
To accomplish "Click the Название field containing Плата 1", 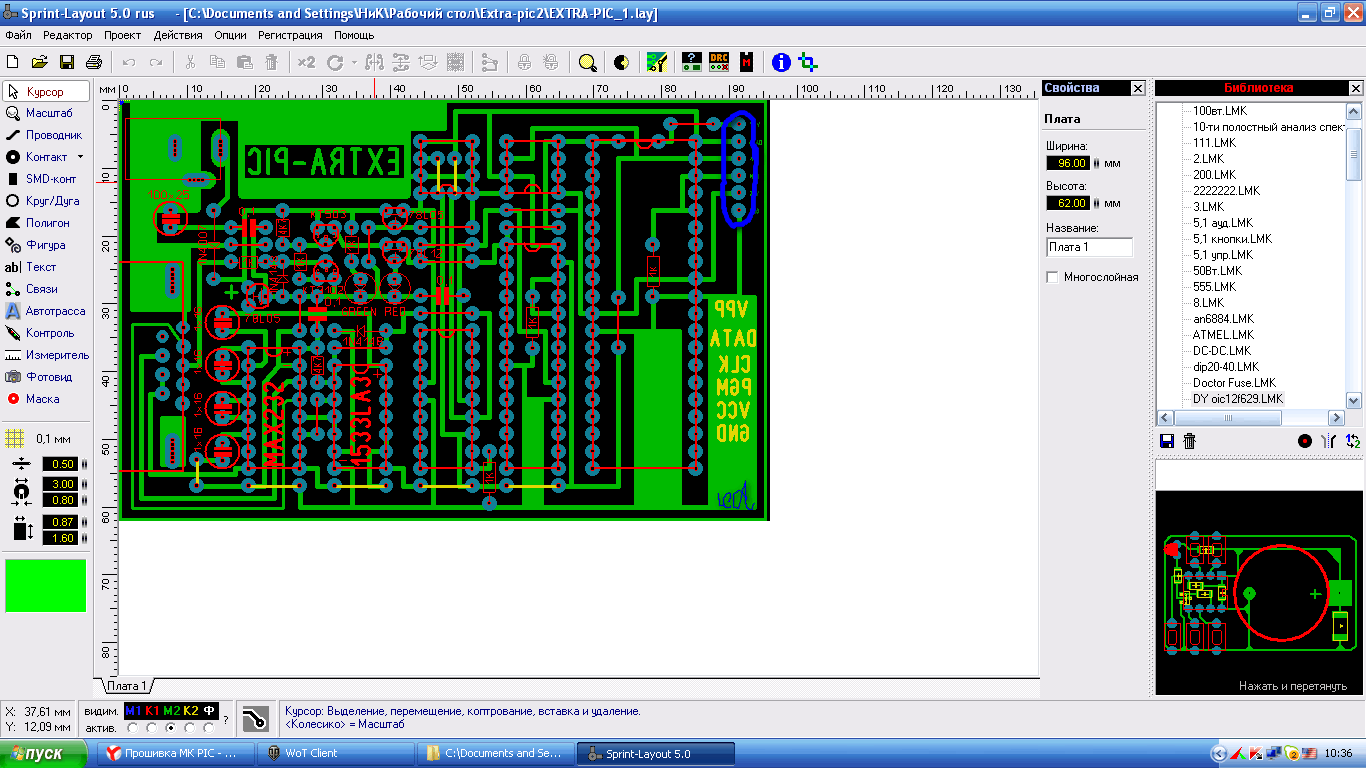I will [x=1089, y=247].
